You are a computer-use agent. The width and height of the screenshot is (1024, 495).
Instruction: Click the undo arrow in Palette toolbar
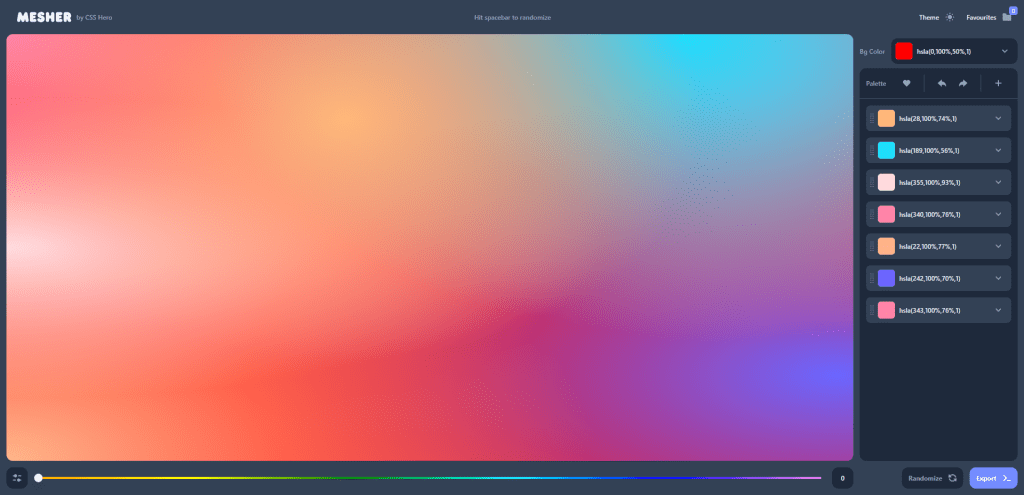[x=942, y=83]
